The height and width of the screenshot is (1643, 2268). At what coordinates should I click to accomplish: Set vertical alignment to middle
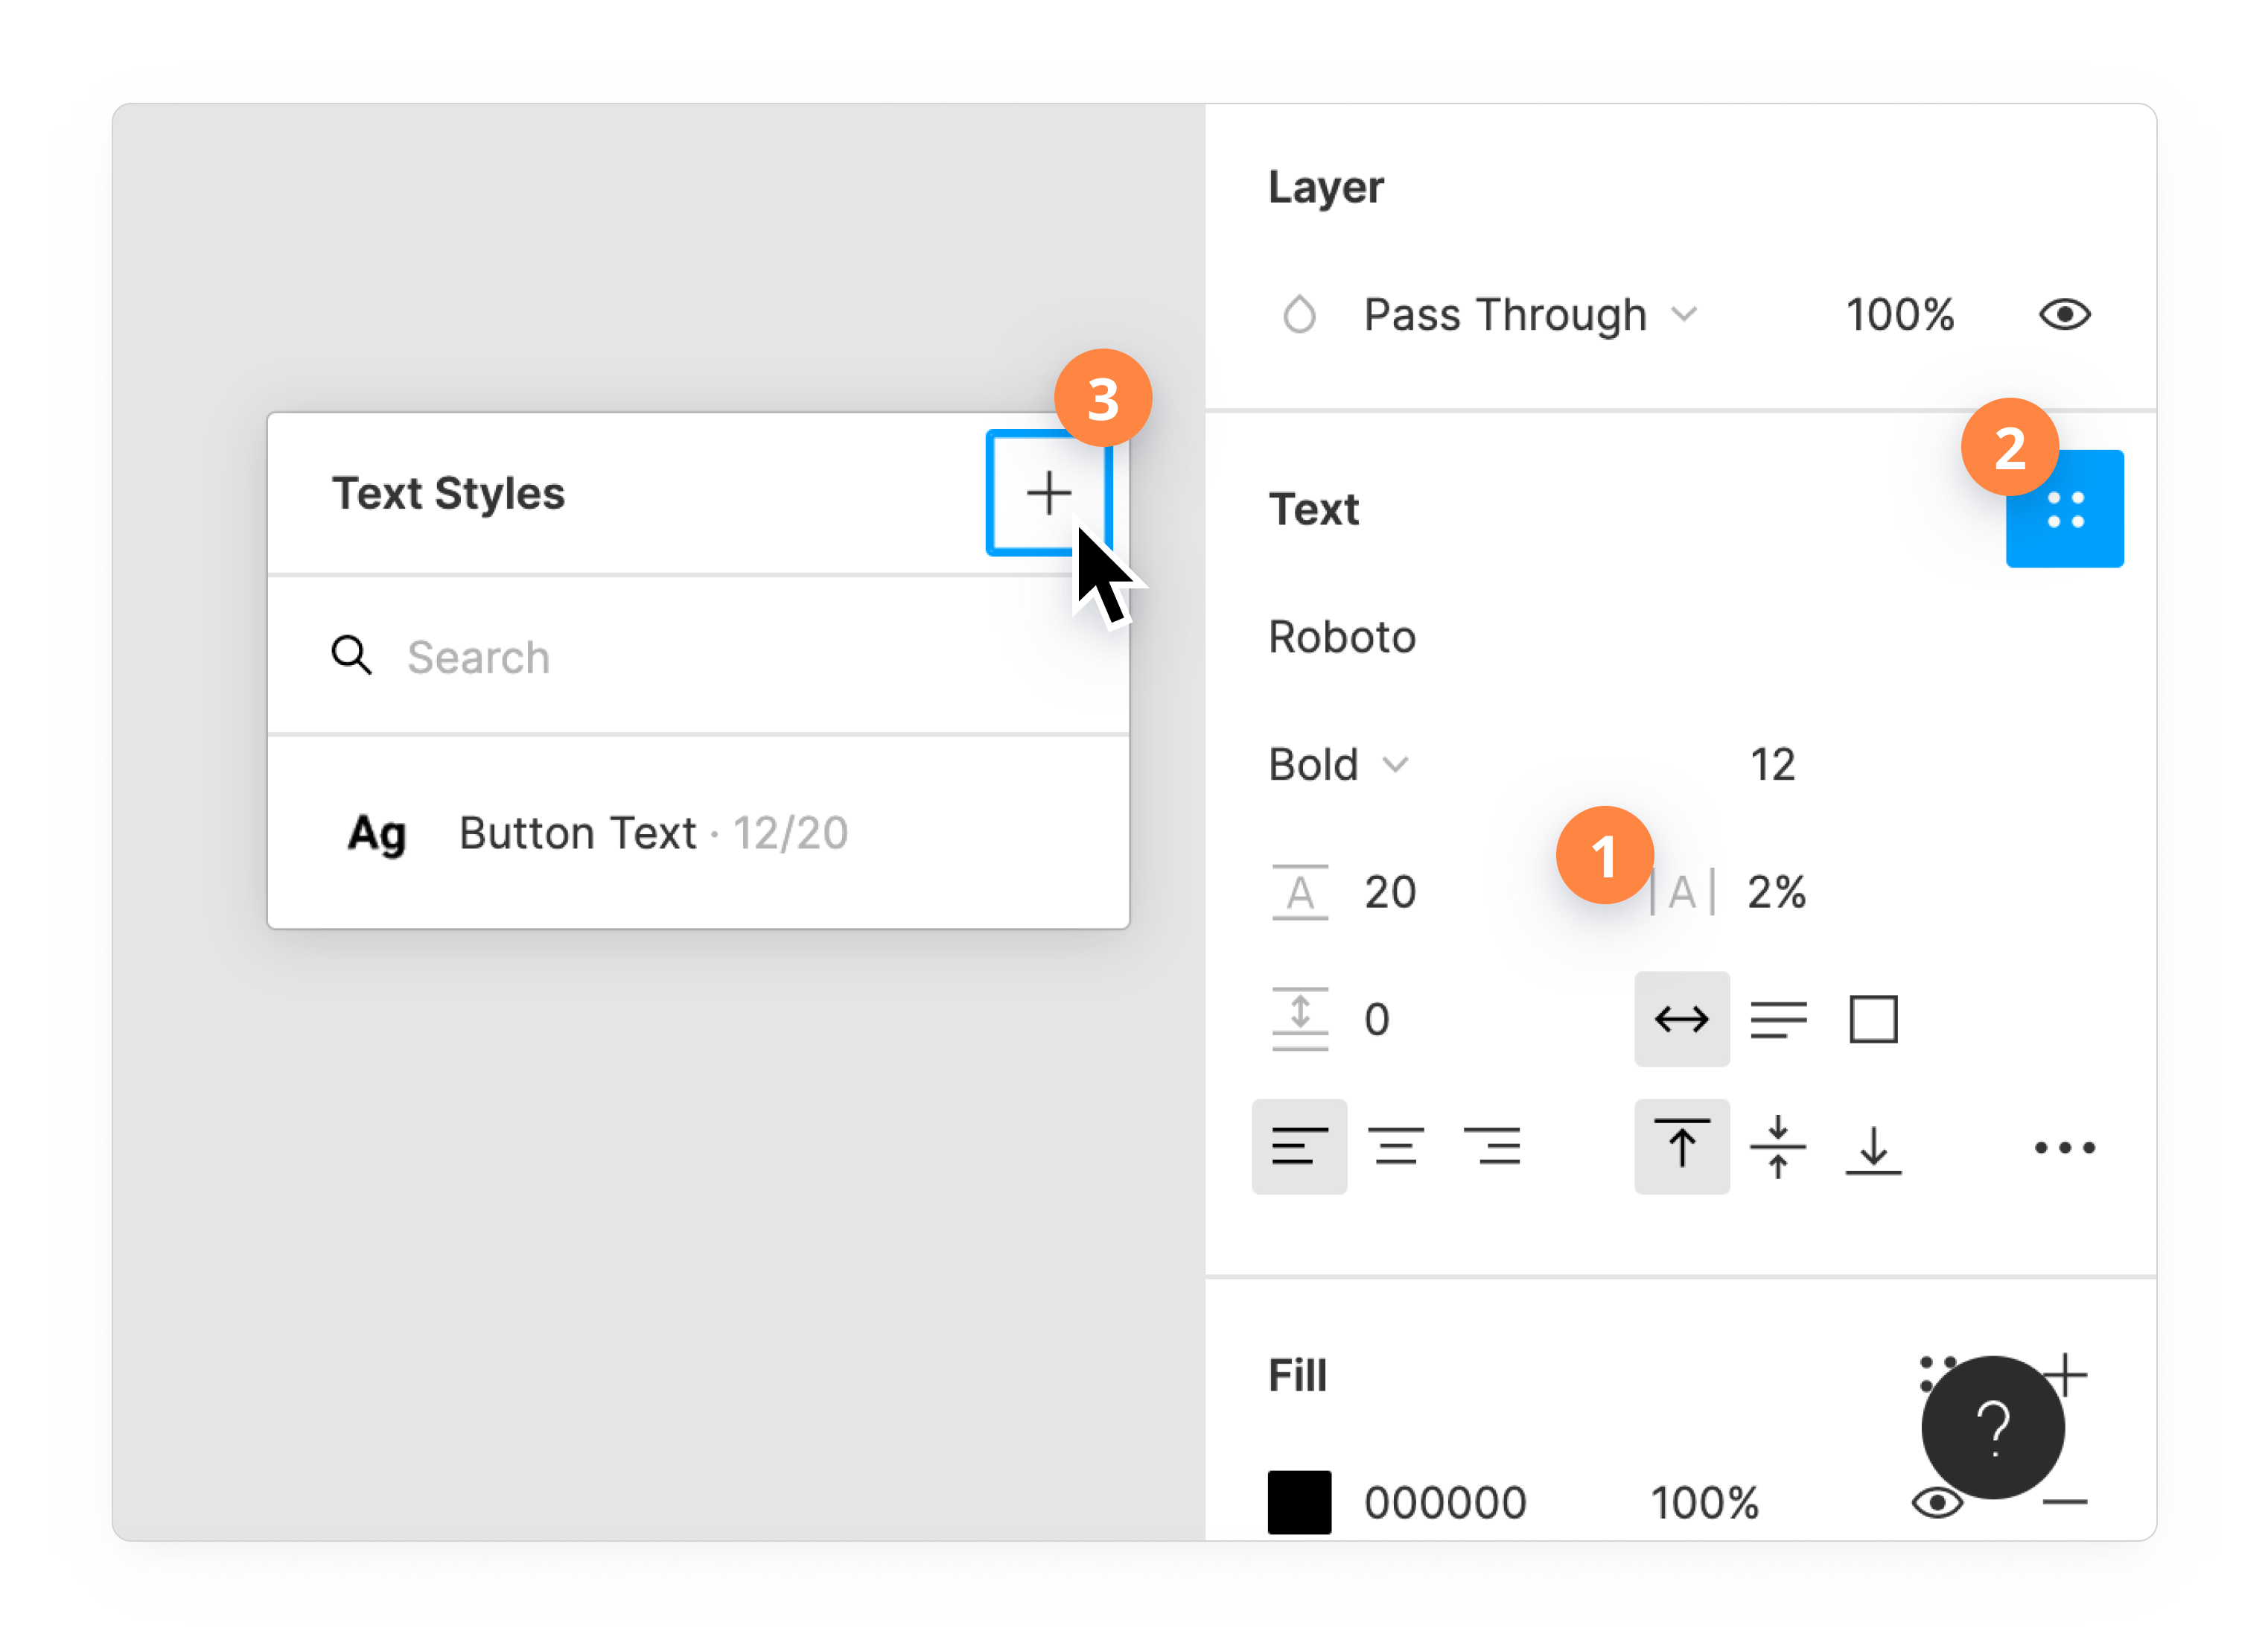pos(1779,1146)
